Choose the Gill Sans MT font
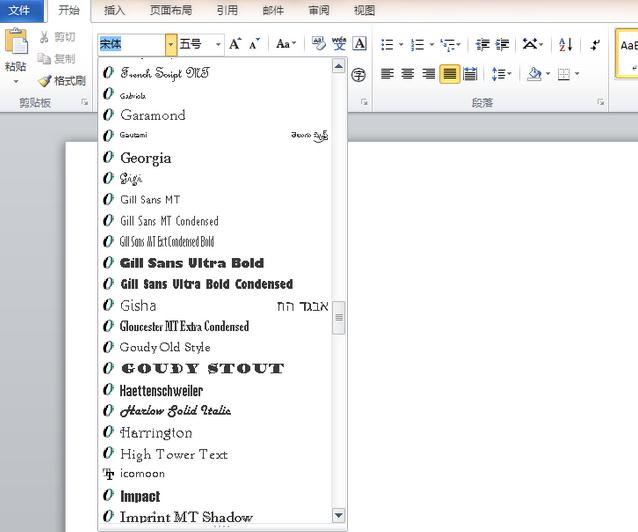The image size is (638, 532). pyautogui.click(x=215, y=199)
